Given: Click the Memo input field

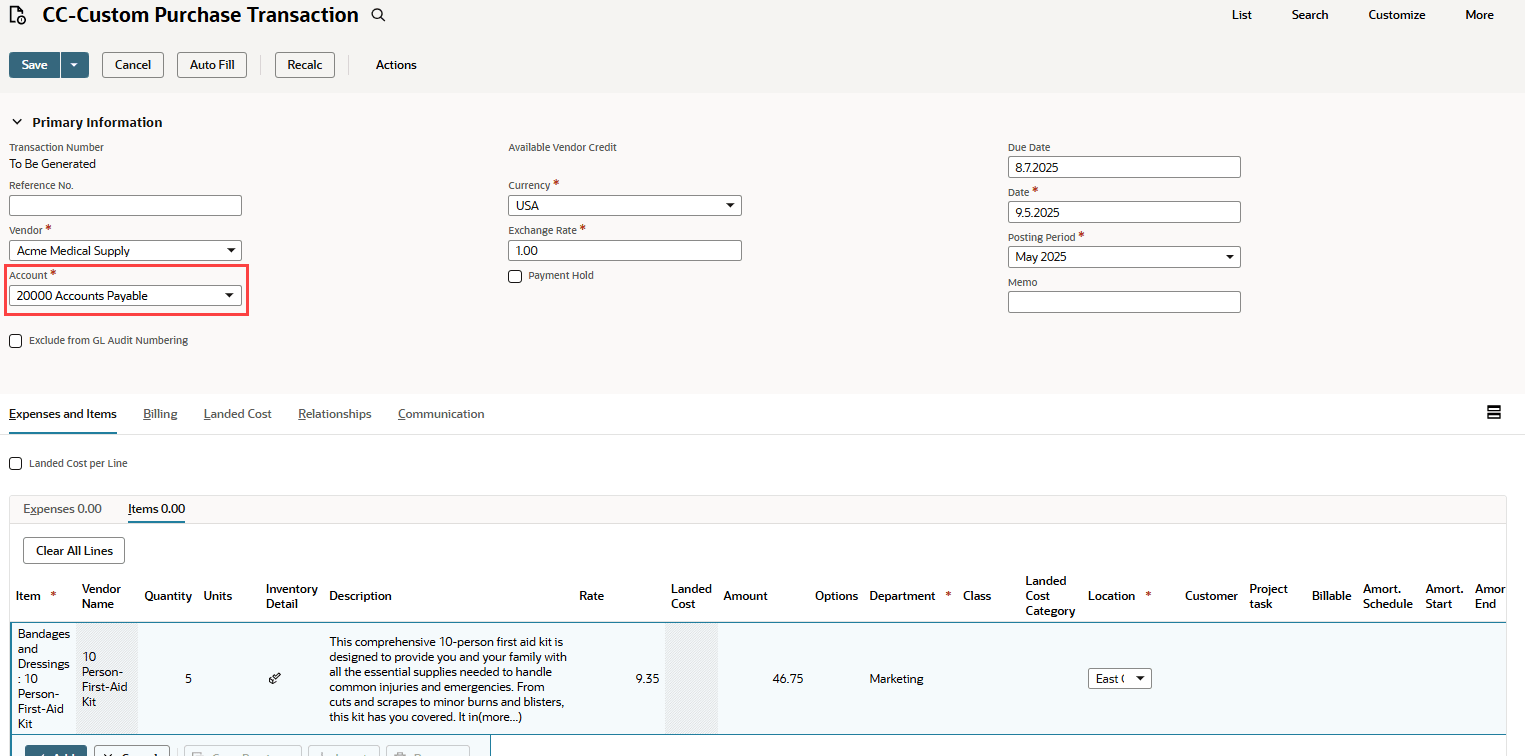Looking at the screenshot, I should click(1124, 302).
